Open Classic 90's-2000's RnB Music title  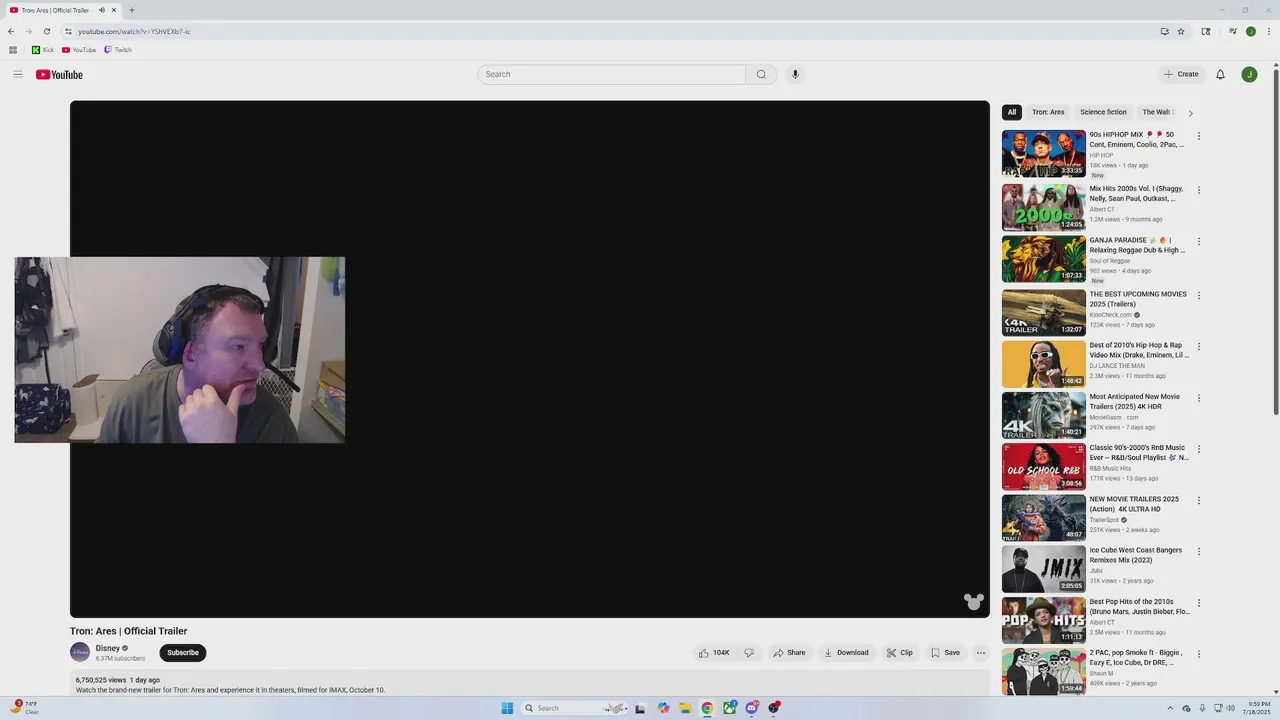click(x=1139, y=452)
